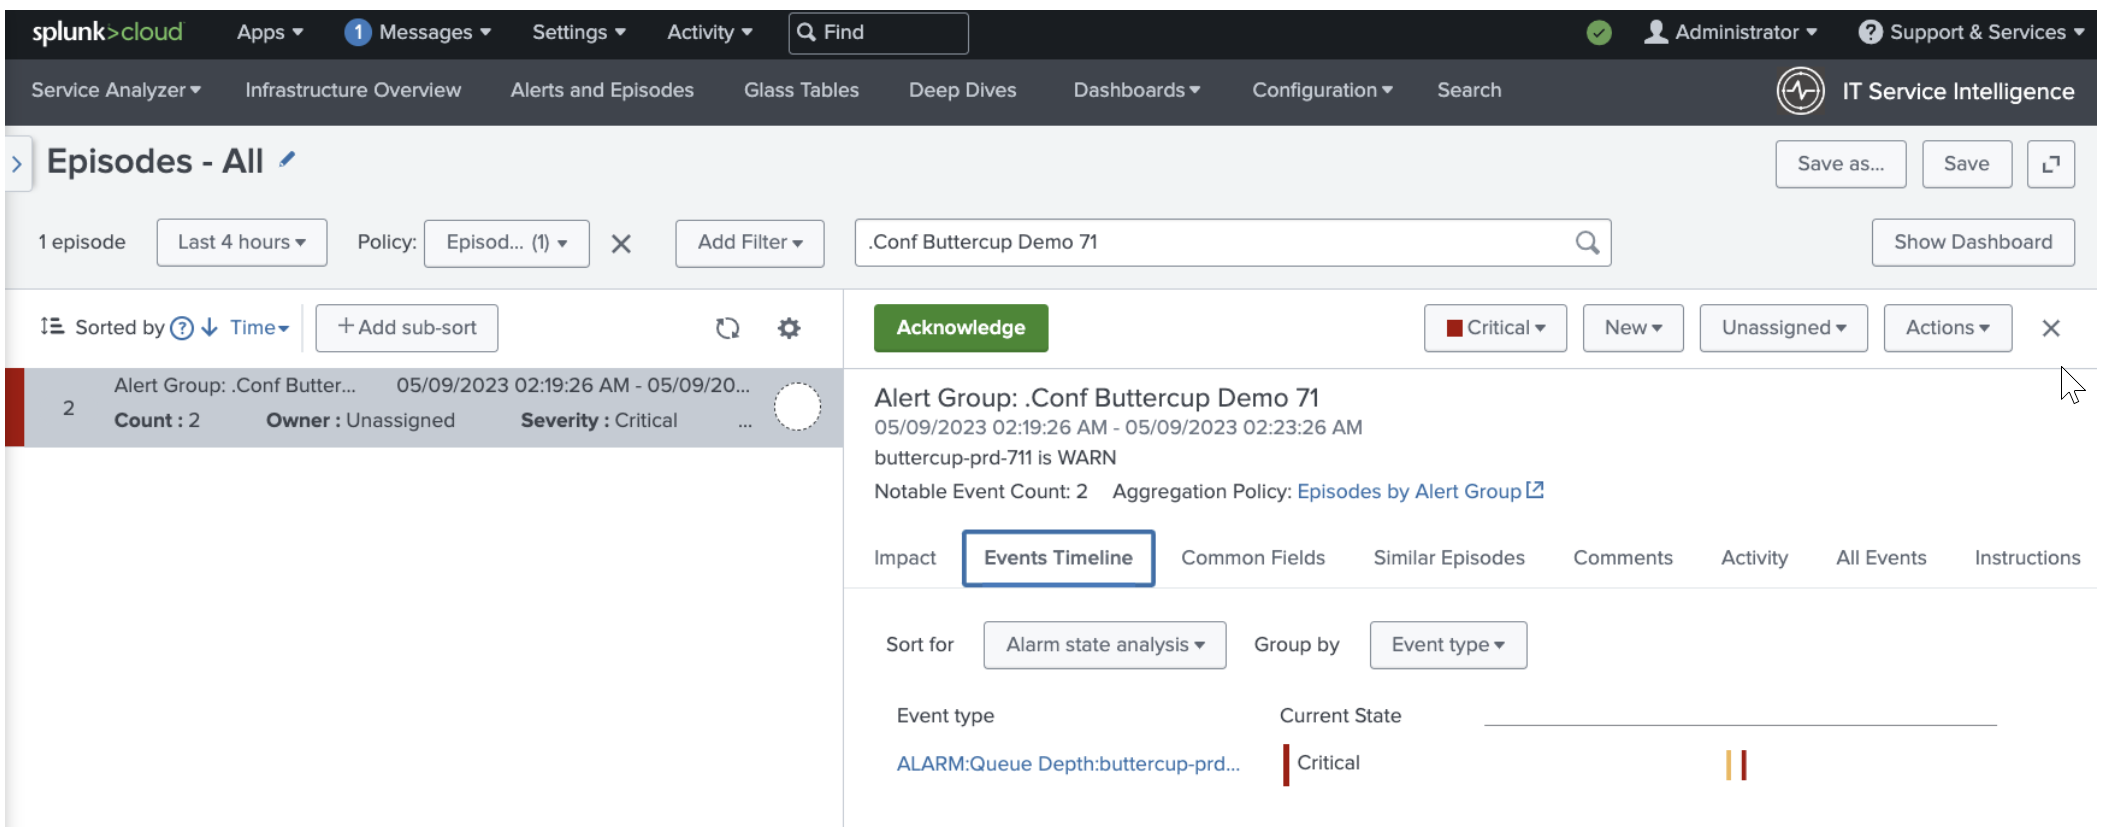Click the red marker on the events timeline

[1744, 765]
